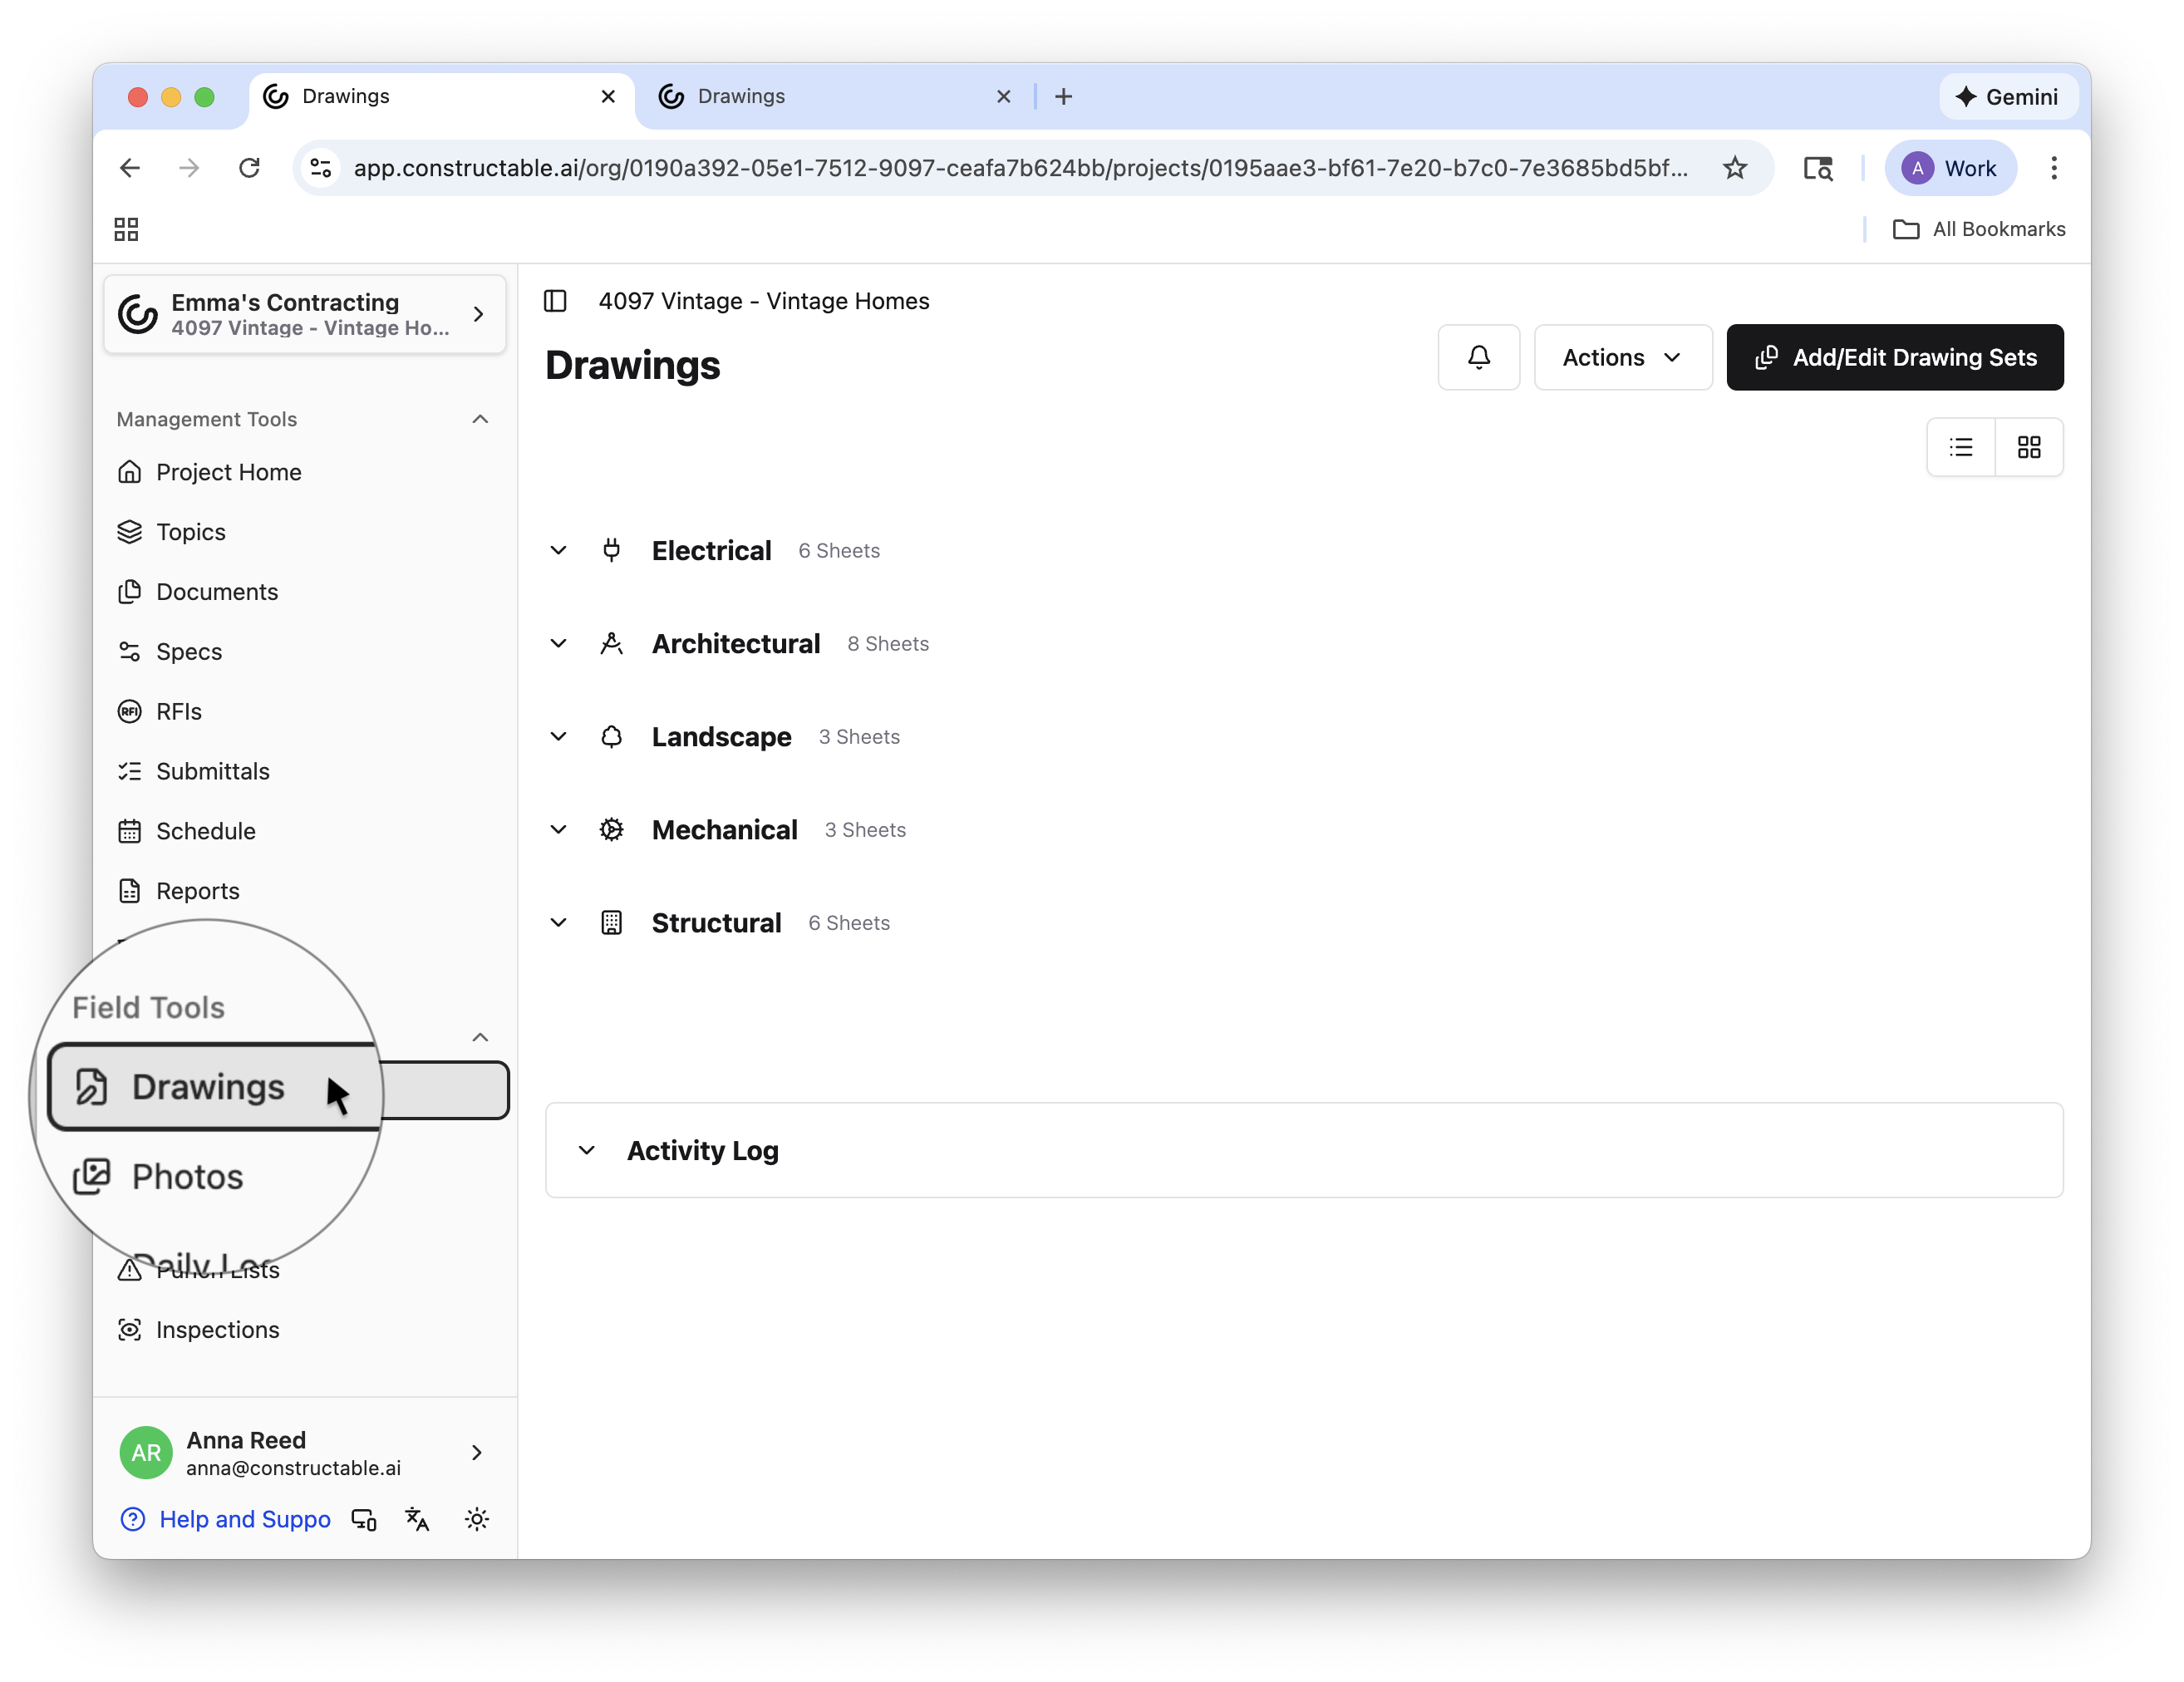Bookmark this page with the star icon

tap(1735, 168)
